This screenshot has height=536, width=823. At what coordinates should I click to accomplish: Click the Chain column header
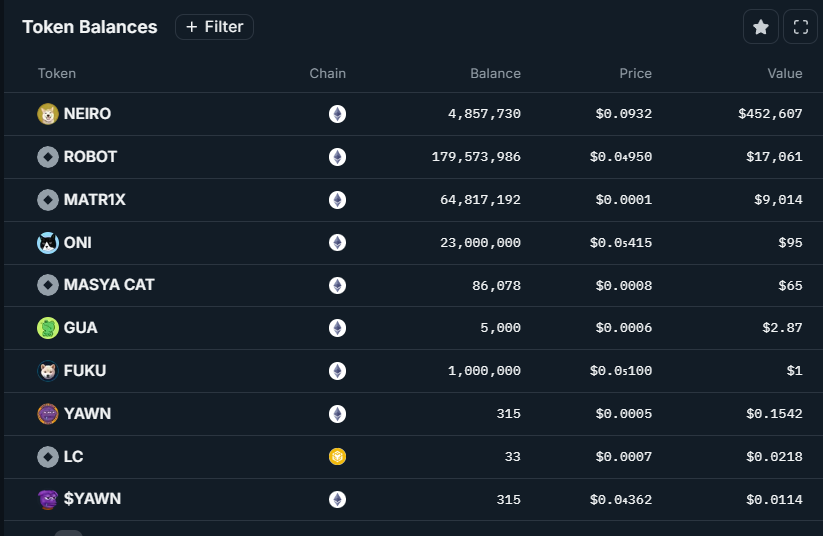(327, 73)
